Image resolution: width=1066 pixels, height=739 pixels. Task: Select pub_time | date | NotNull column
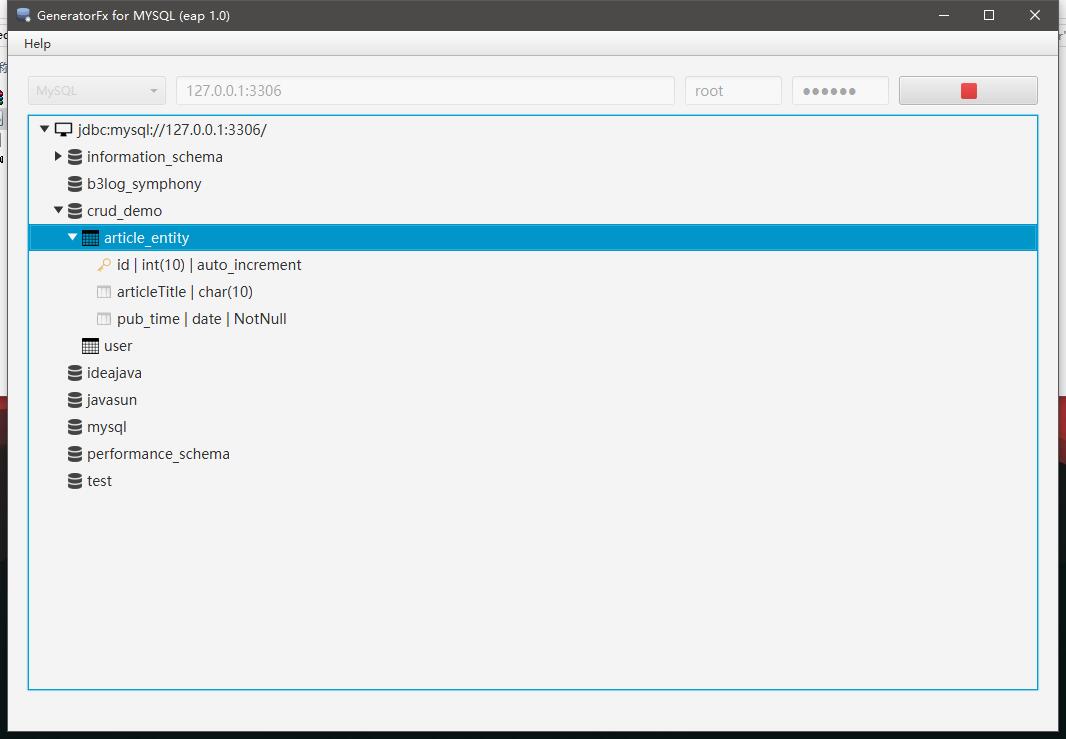tap(201, 319)
